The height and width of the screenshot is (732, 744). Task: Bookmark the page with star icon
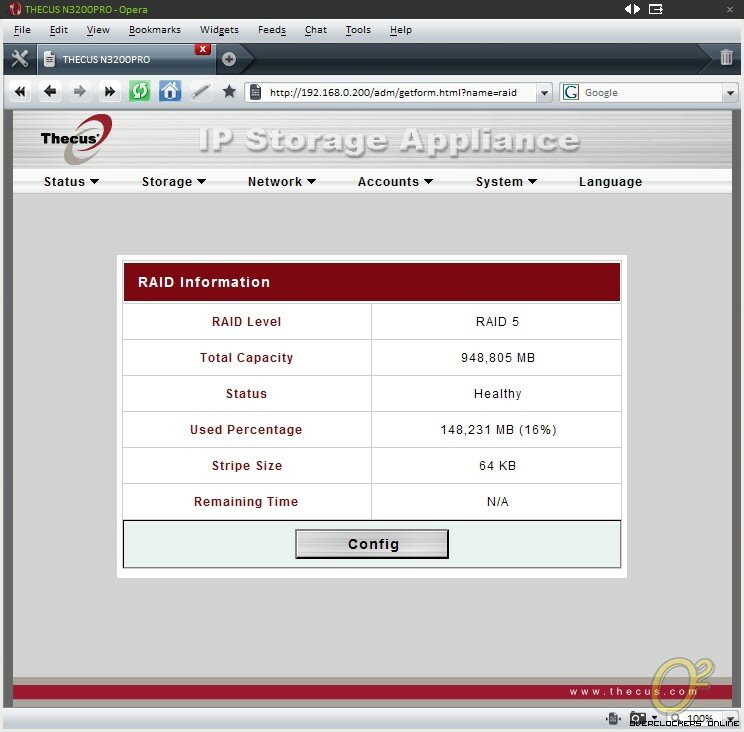pos(229,91)
